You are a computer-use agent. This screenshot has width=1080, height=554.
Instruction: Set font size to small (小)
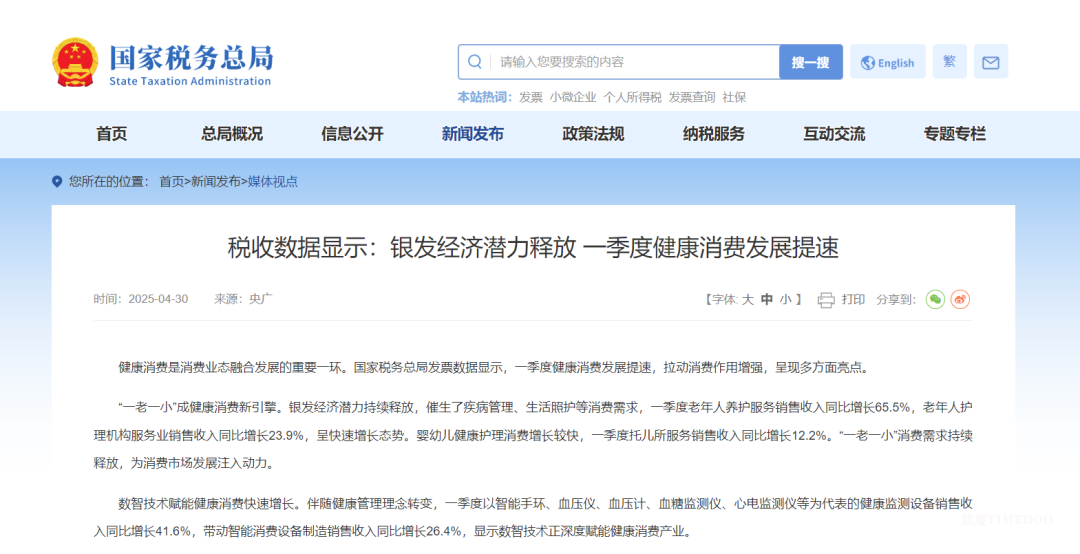point(785,300)
